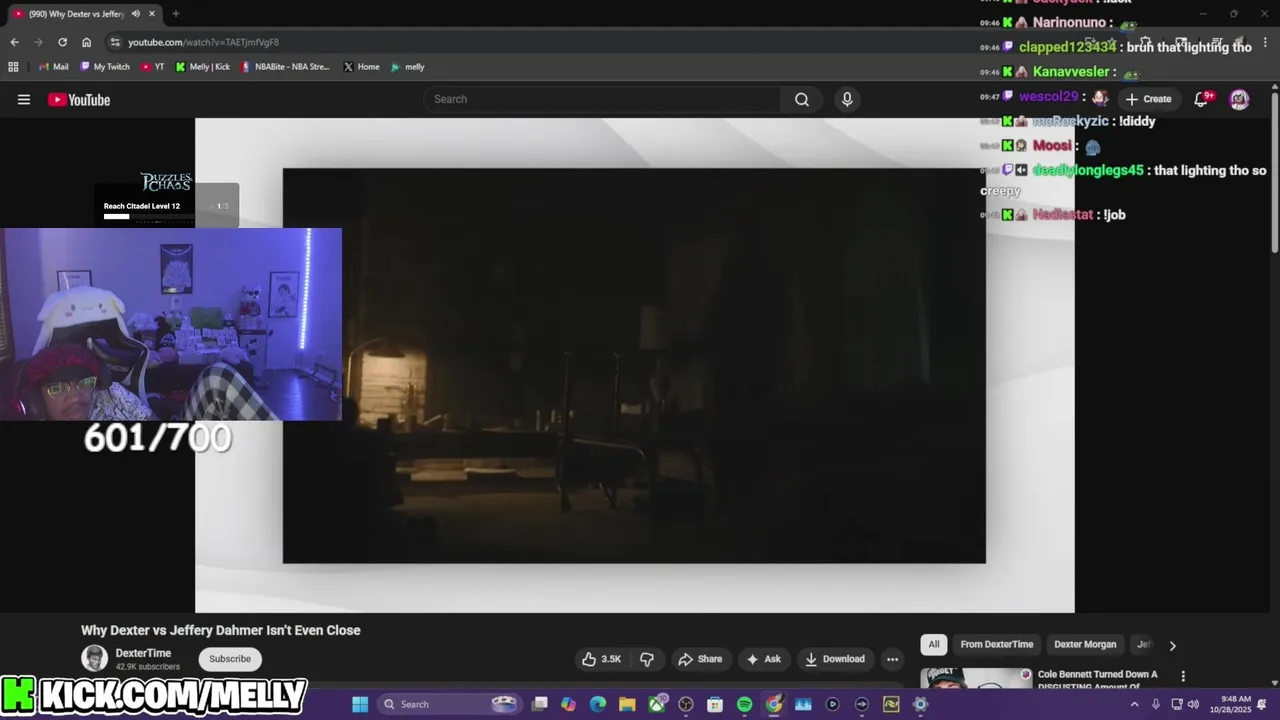Start voice search with microphone icon
The height and width of the screenshot is (720, 1280).
pyautogui.click(x=847, y=99)
